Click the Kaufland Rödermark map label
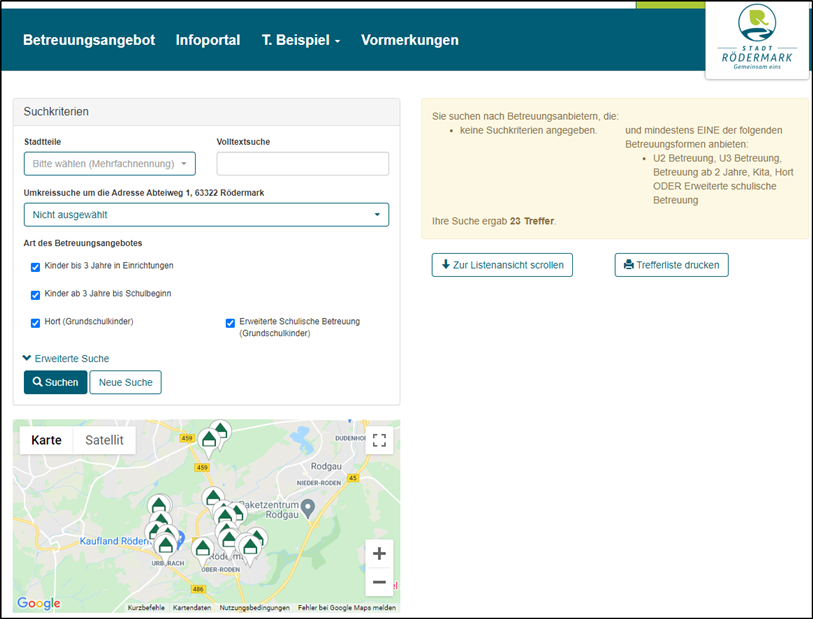 [x=114, y=541]
